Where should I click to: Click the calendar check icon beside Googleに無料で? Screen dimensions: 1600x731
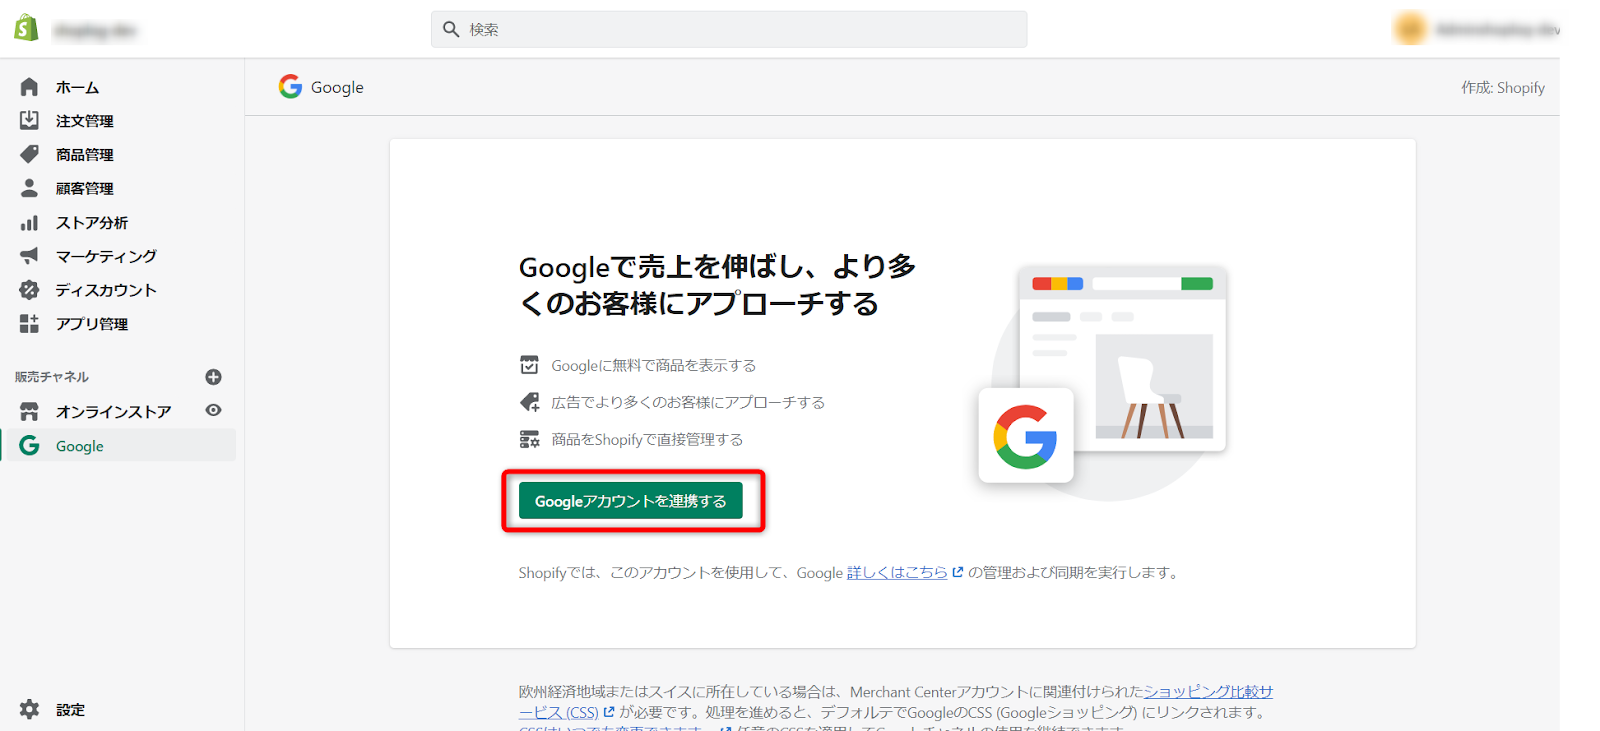(529, 365)
